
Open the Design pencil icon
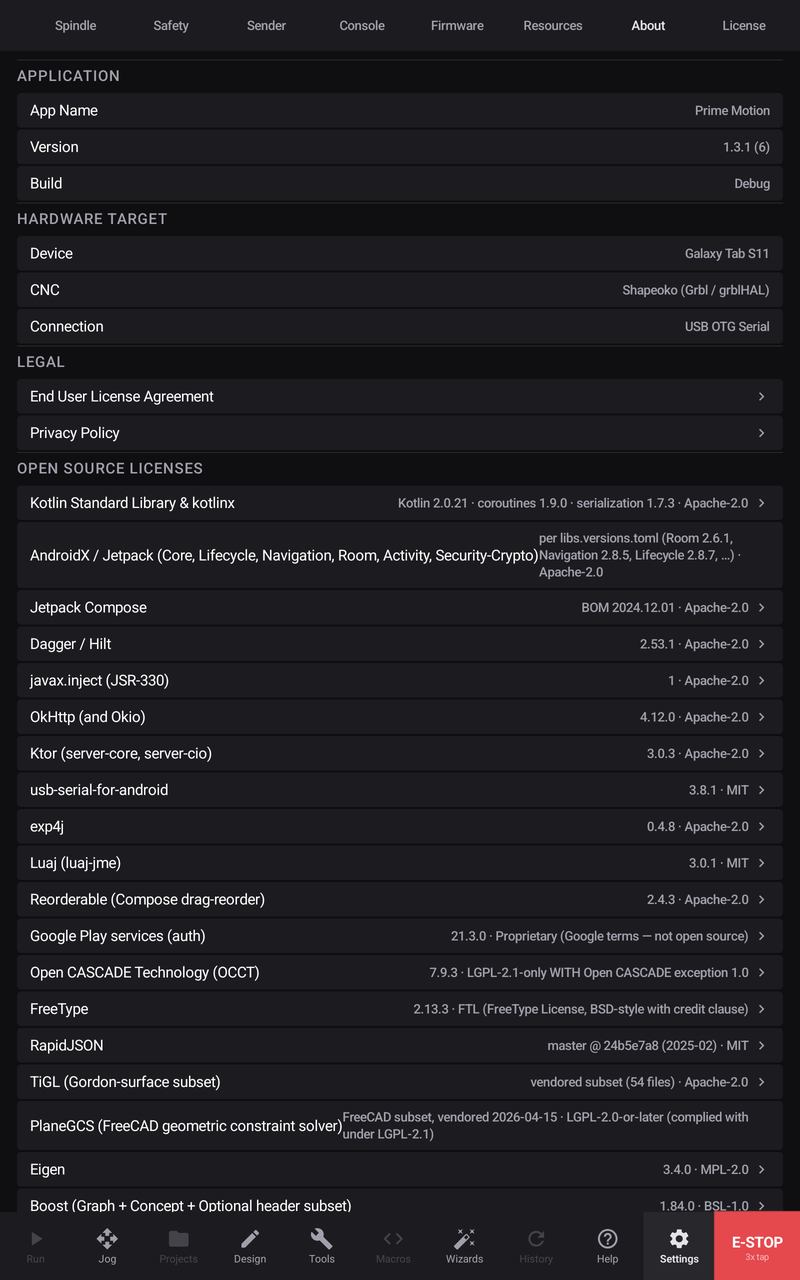click(x=250, y=1239)
